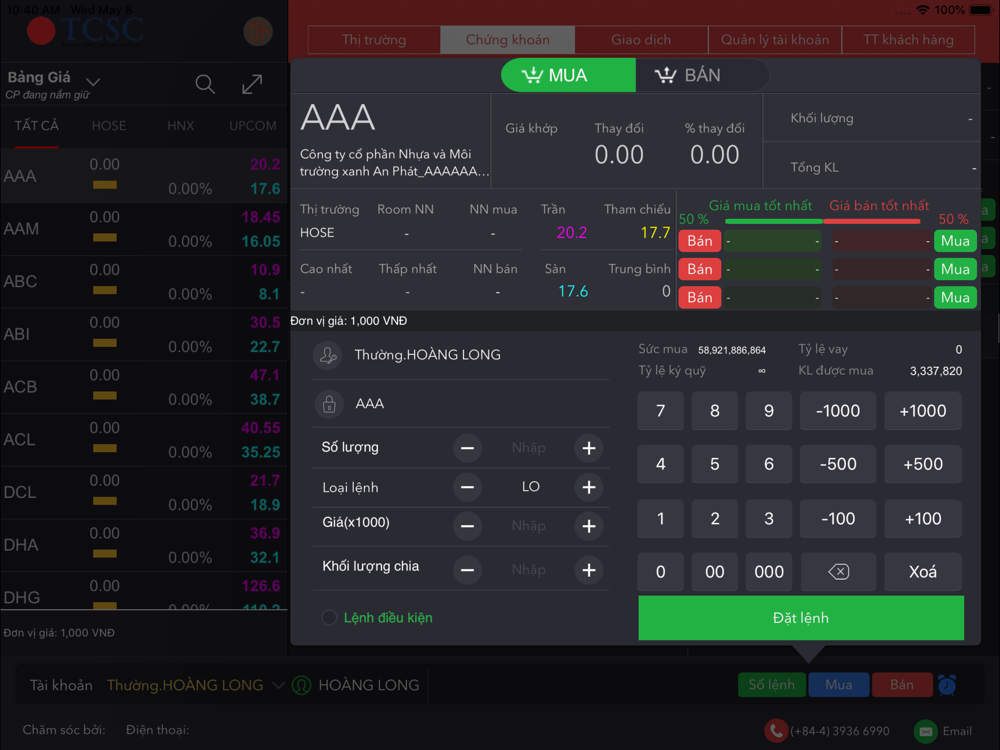Open the alarm clock icon in the bottom bar
The image size is (1000, 750).
tap(946, 685)
